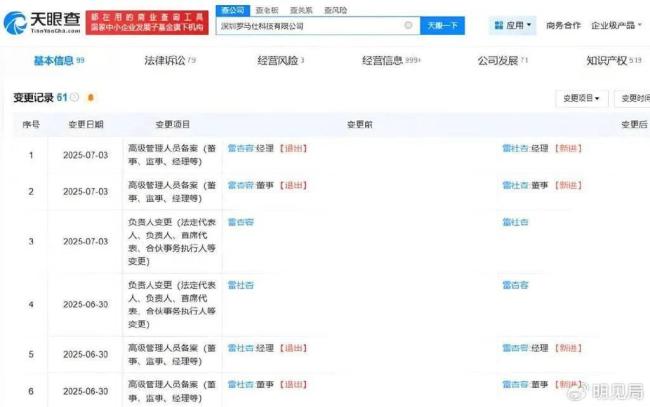Select the 查风险 search tab
This screenshot has height=407, width=650.
[335, 10]
